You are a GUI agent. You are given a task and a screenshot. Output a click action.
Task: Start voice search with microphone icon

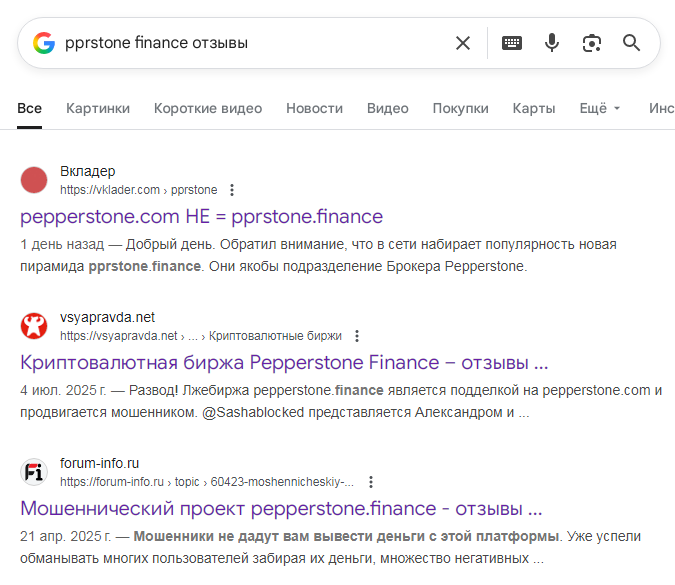[x=551, y=43]
